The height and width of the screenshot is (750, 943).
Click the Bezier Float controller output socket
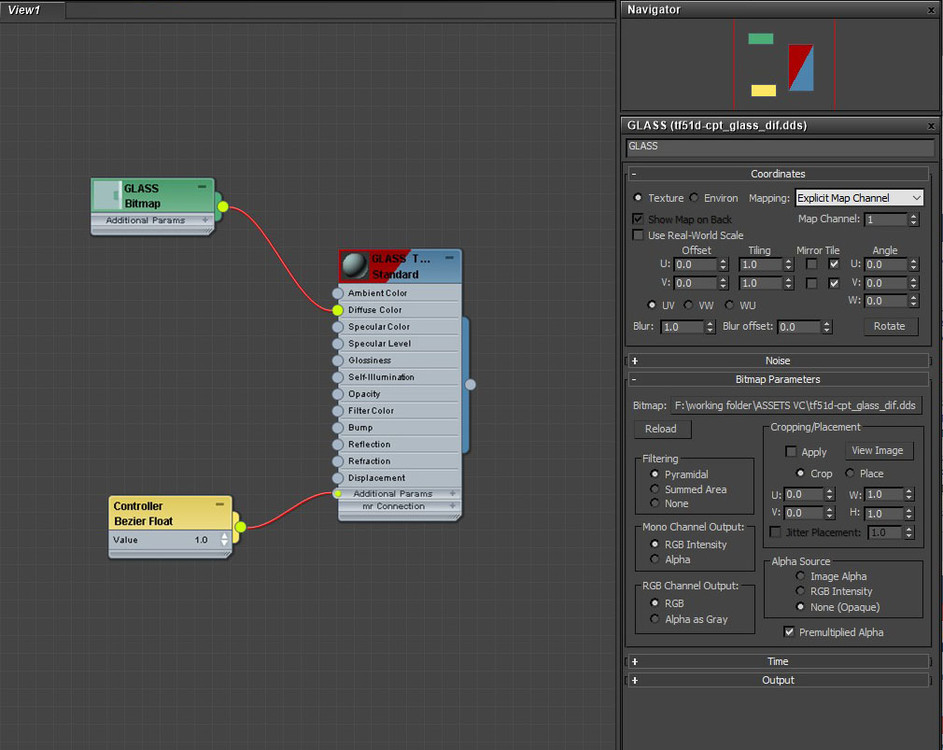pos(240,526)
